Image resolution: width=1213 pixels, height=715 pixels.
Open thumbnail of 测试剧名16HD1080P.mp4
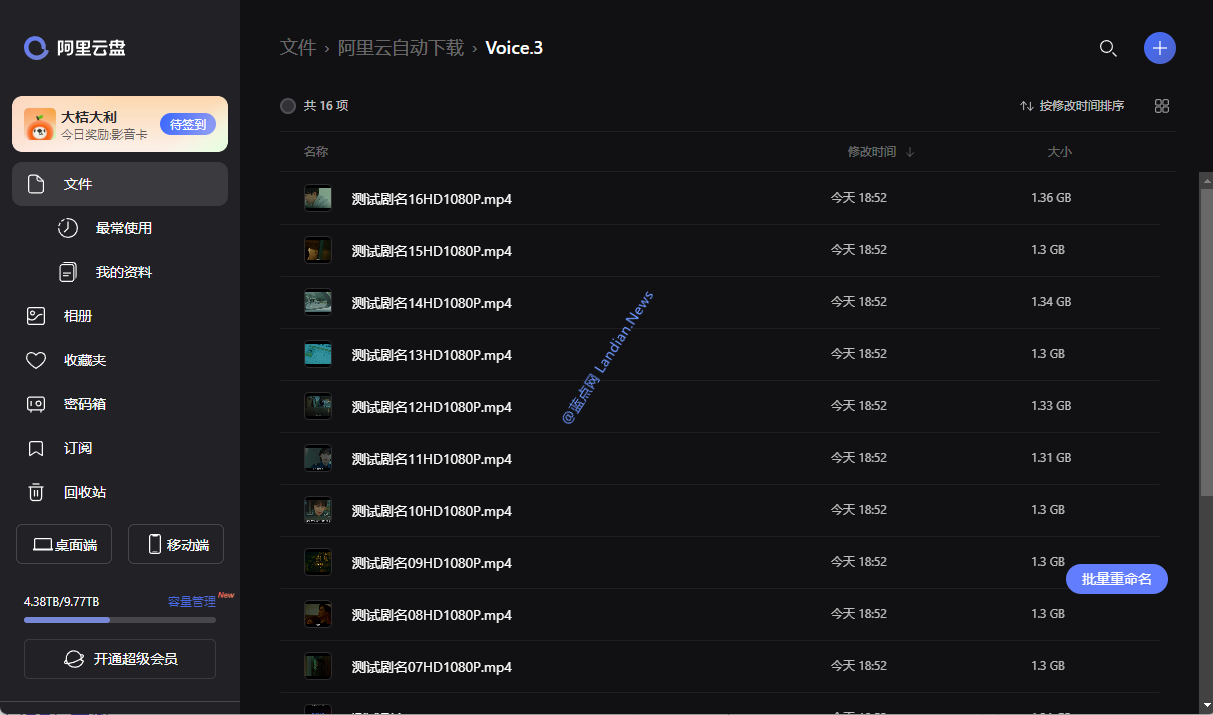pos(318,198)
